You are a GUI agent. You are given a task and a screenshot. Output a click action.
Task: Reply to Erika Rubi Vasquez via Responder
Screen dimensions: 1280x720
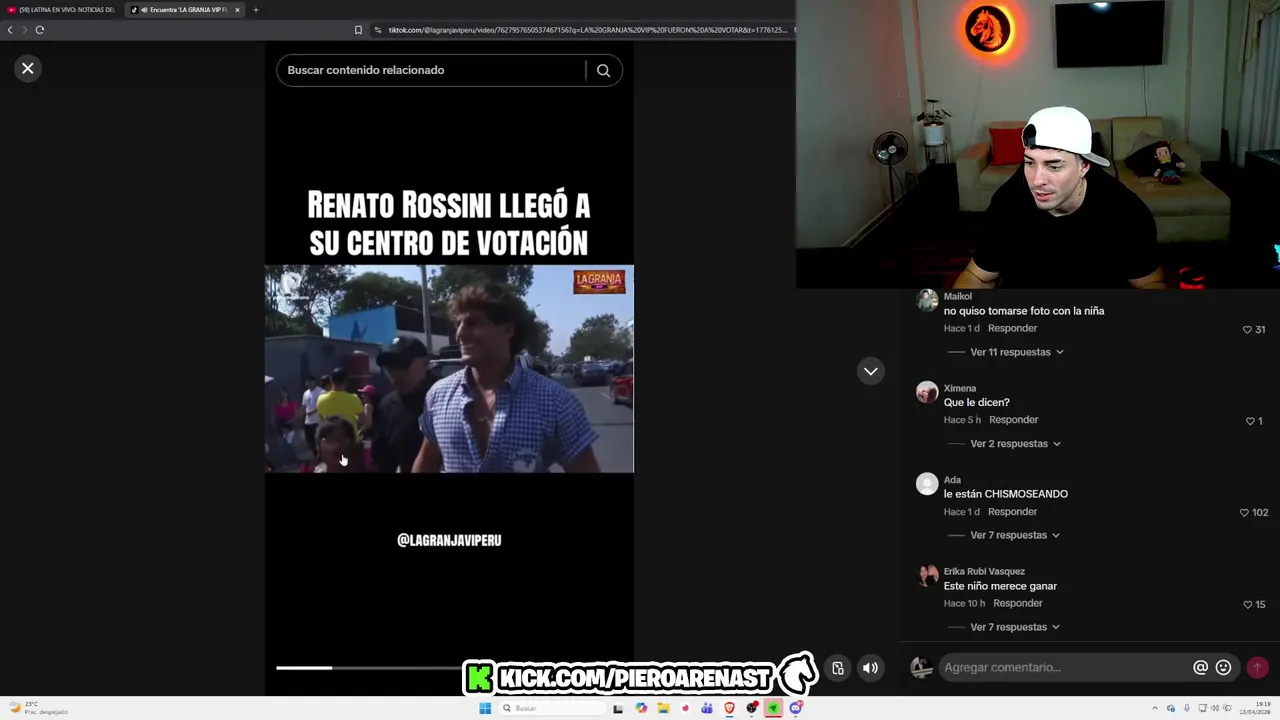coord(1018,603)
